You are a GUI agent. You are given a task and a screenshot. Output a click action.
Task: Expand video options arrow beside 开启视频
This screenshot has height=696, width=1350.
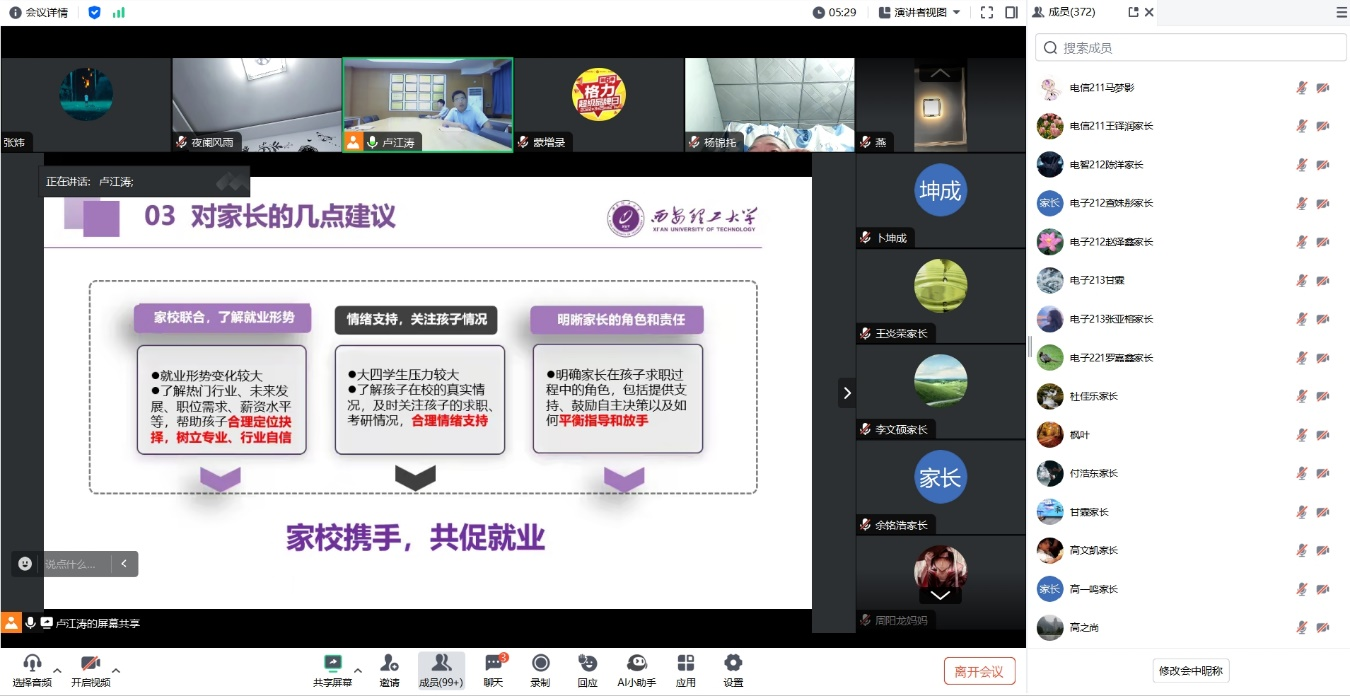(116, 670)
